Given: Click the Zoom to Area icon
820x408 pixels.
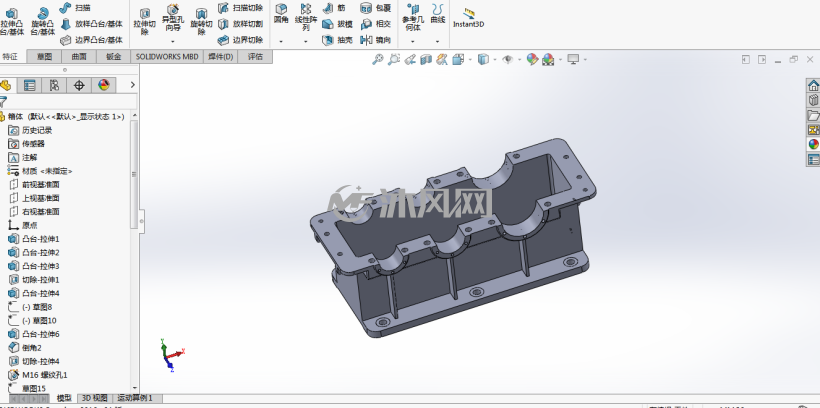Looking at the screenshot, I should pos(394,60).
